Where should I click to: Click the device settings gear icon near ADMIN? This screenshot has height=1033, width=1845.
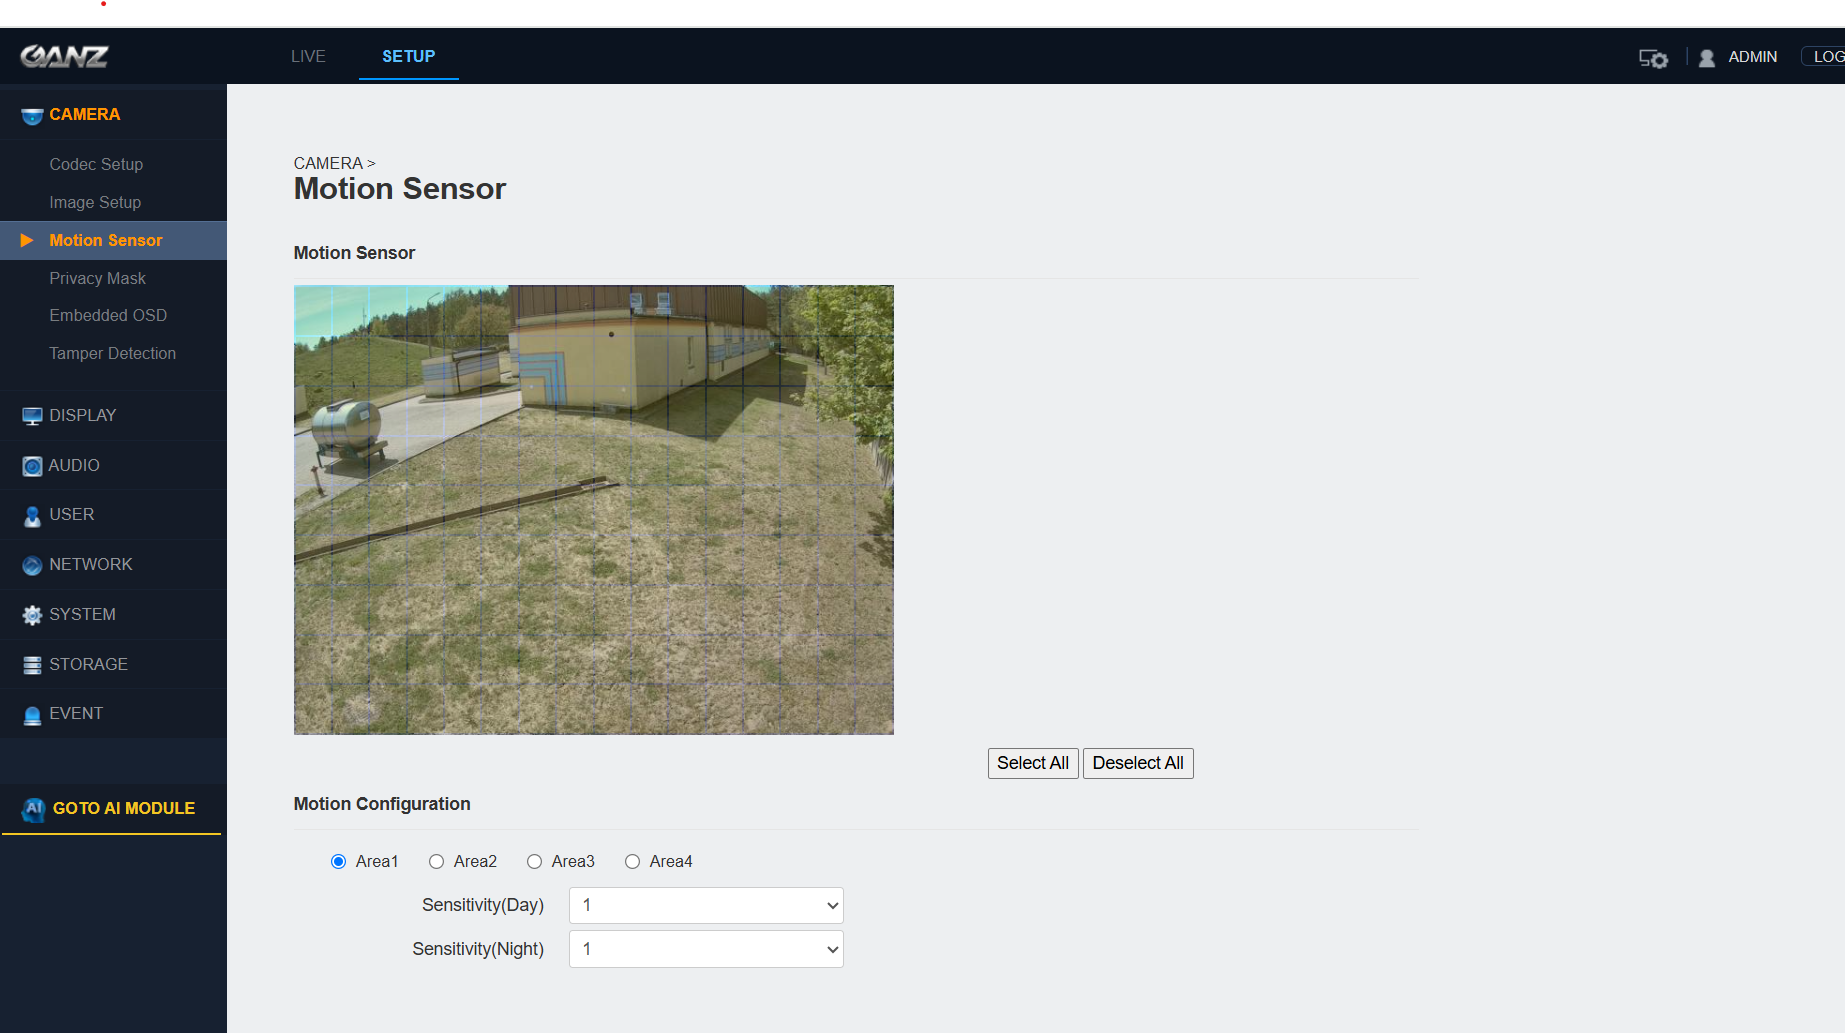tap(1652, 58)
